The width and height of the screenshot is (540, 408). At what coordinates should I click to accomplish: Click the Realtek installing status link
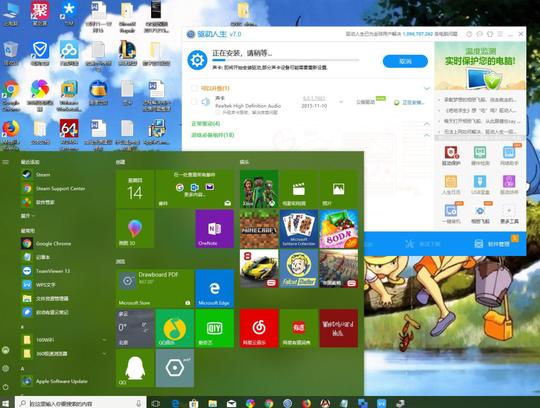(x=409, y=103)
